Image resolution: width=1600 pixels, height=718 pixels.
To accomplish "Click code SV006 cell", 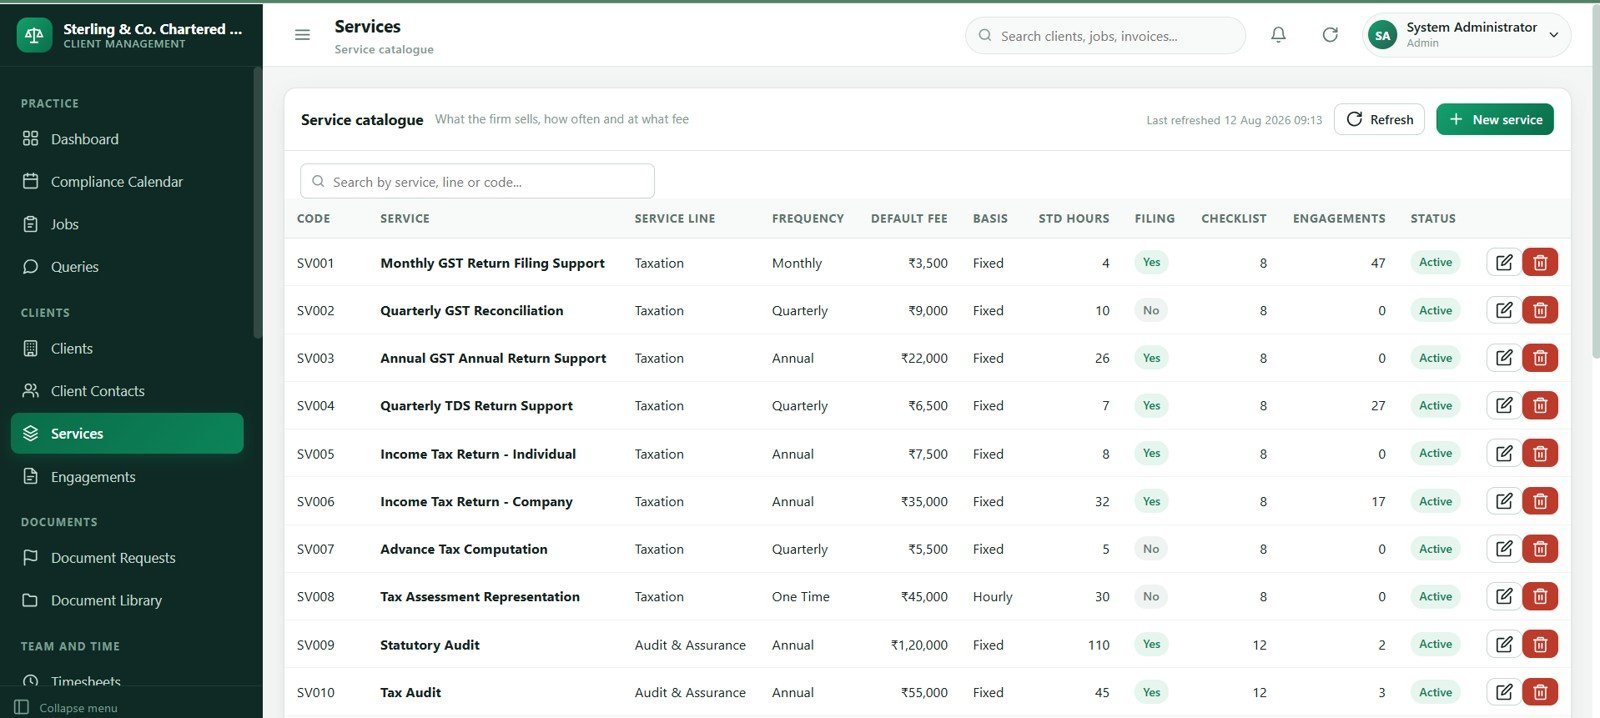I will pyautogui.click(x=316, y=502).
